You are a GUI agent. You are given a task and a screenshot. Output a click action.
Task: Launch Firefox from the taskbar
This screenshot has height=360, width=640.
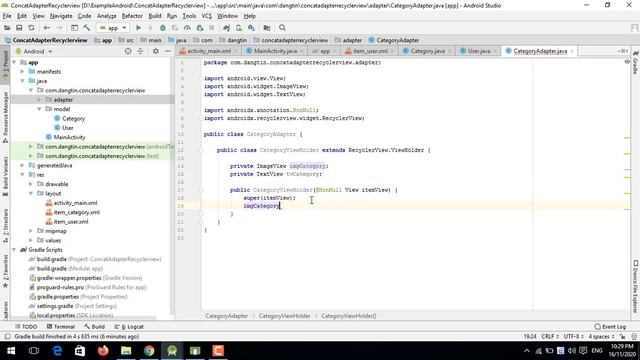click(x=103, y=351)
